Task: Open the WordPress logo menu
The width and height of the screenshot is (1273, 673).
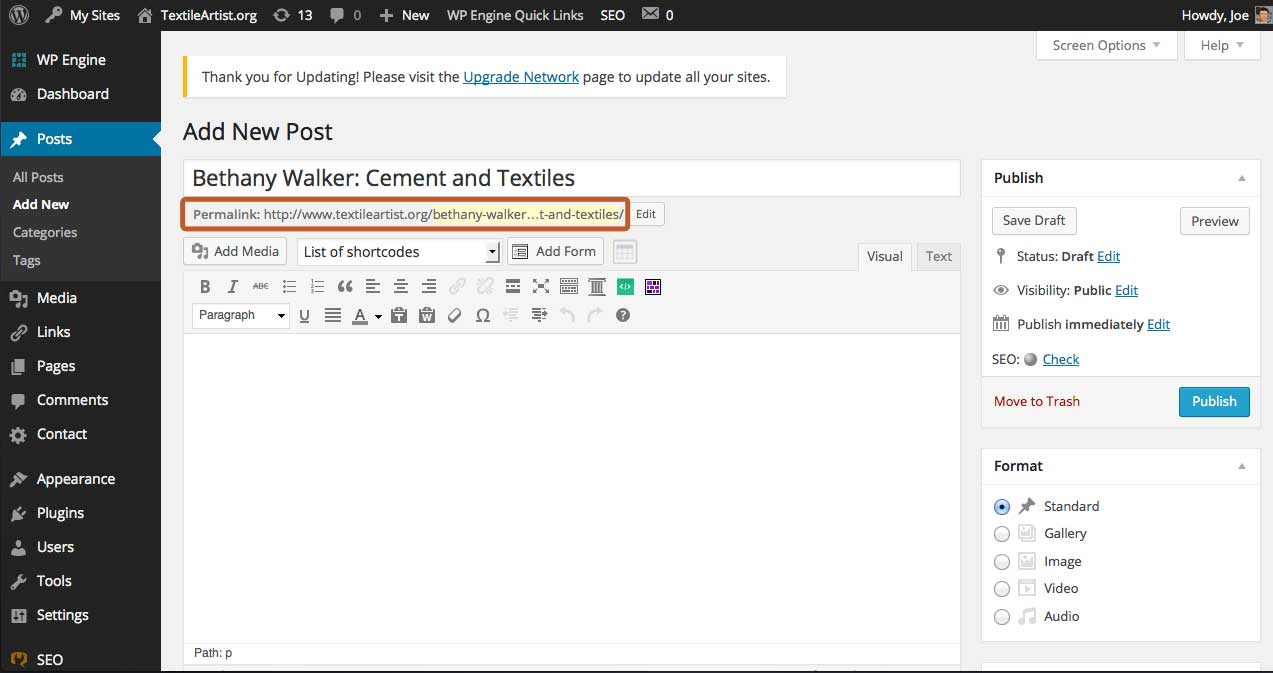Action: tap(18, 15)
